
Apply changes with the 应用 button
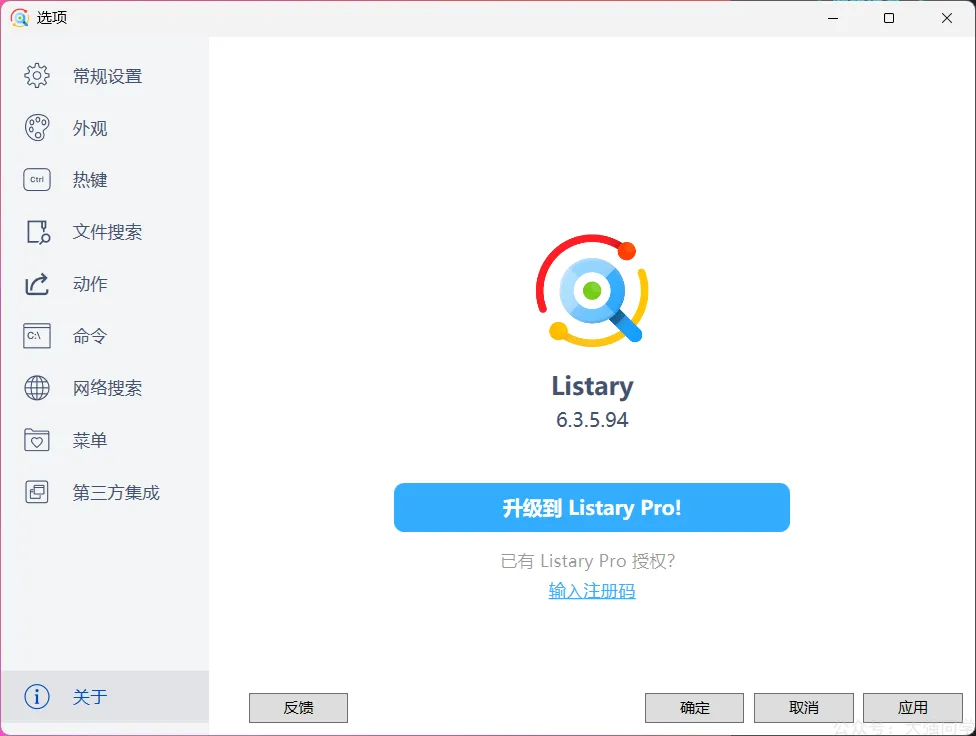click(x=912, y=708)
